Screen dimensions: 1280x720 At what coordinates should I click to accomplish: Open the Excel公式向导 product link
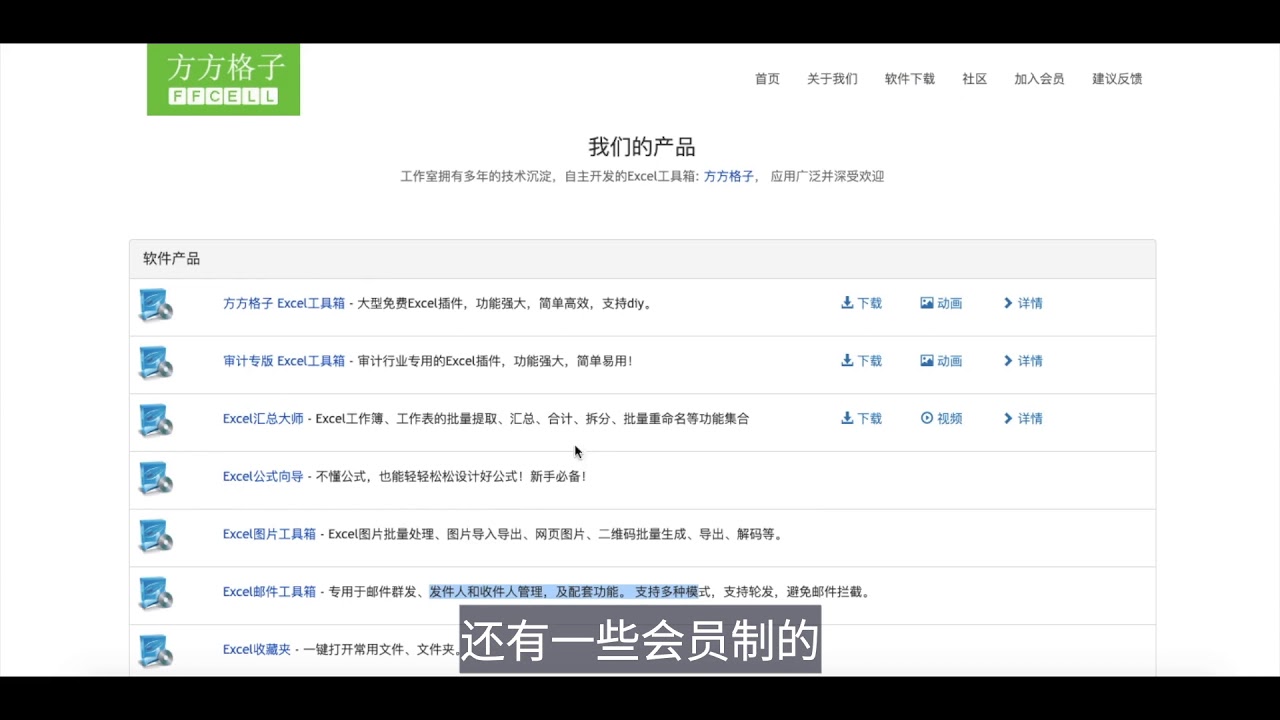coord(263,476)
